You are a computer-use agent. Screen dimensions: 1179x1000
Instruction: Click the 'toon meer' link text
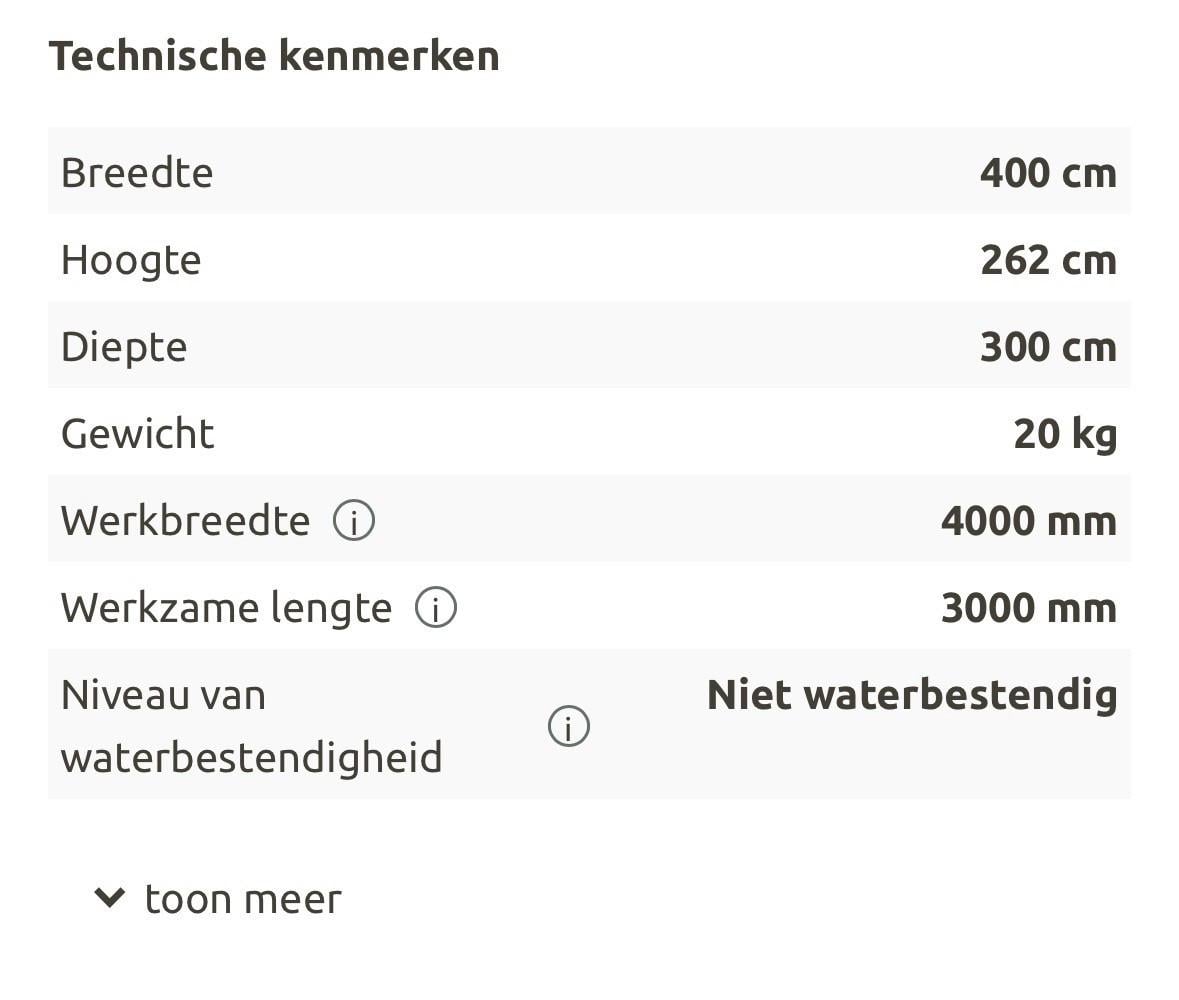[243, 899]
